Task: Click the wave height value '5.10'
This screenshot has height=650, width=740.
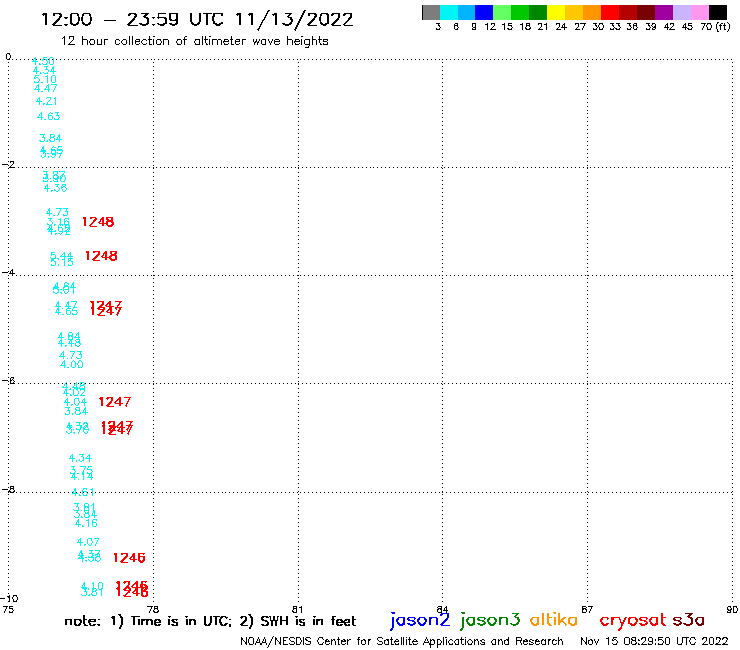Action: pos(45,79)
